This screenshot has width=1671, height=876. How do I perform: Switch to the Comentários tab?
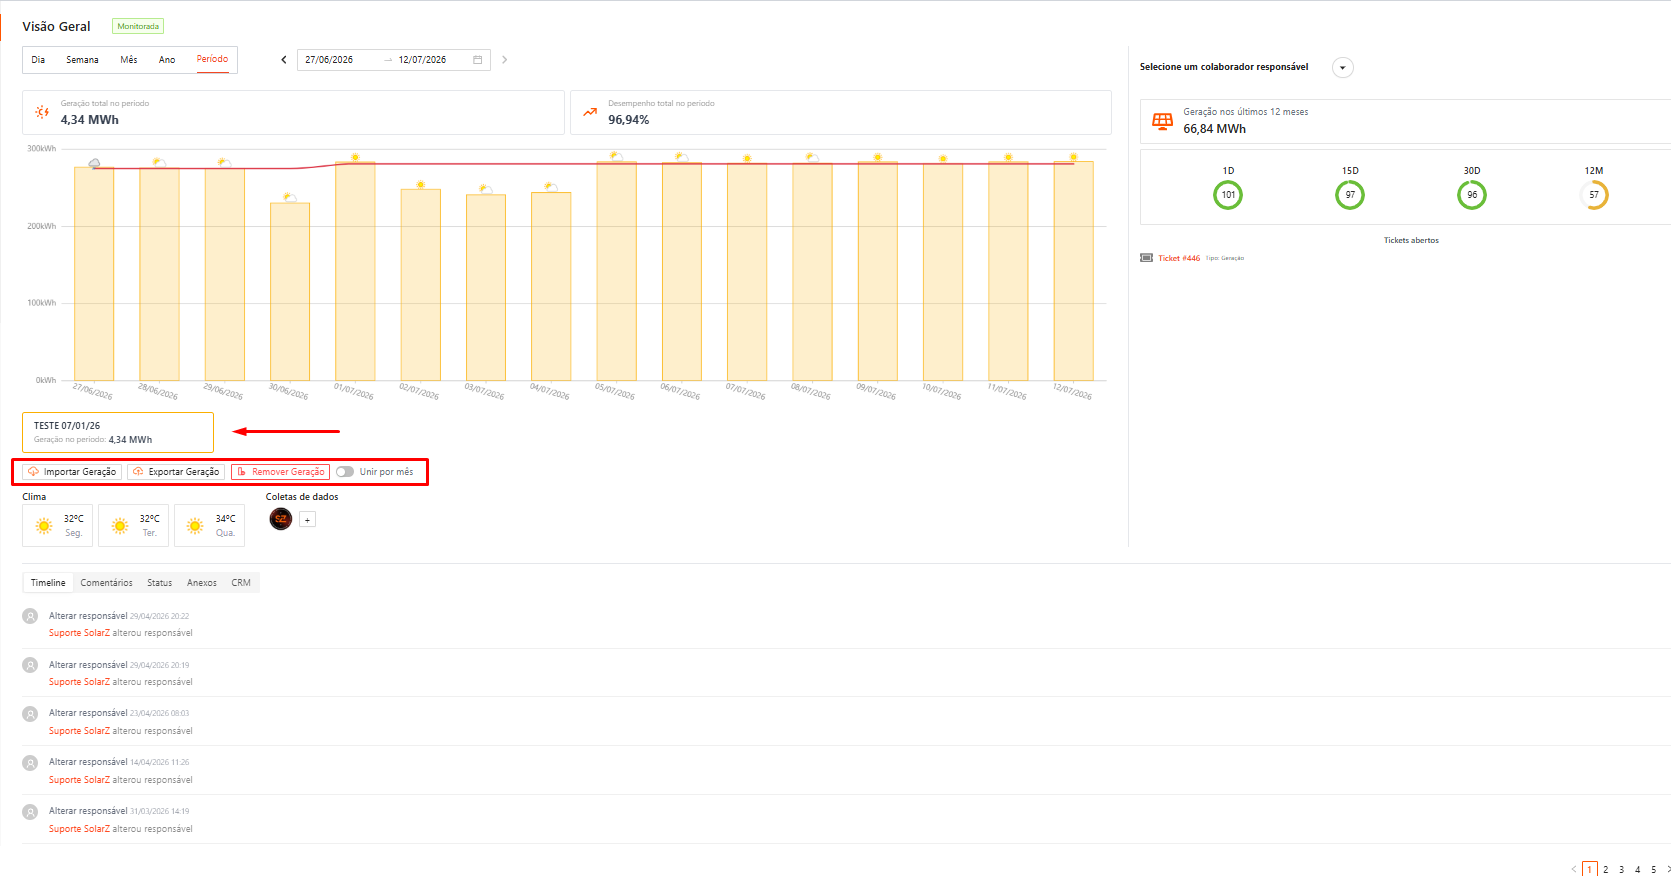tap(106, 583)
